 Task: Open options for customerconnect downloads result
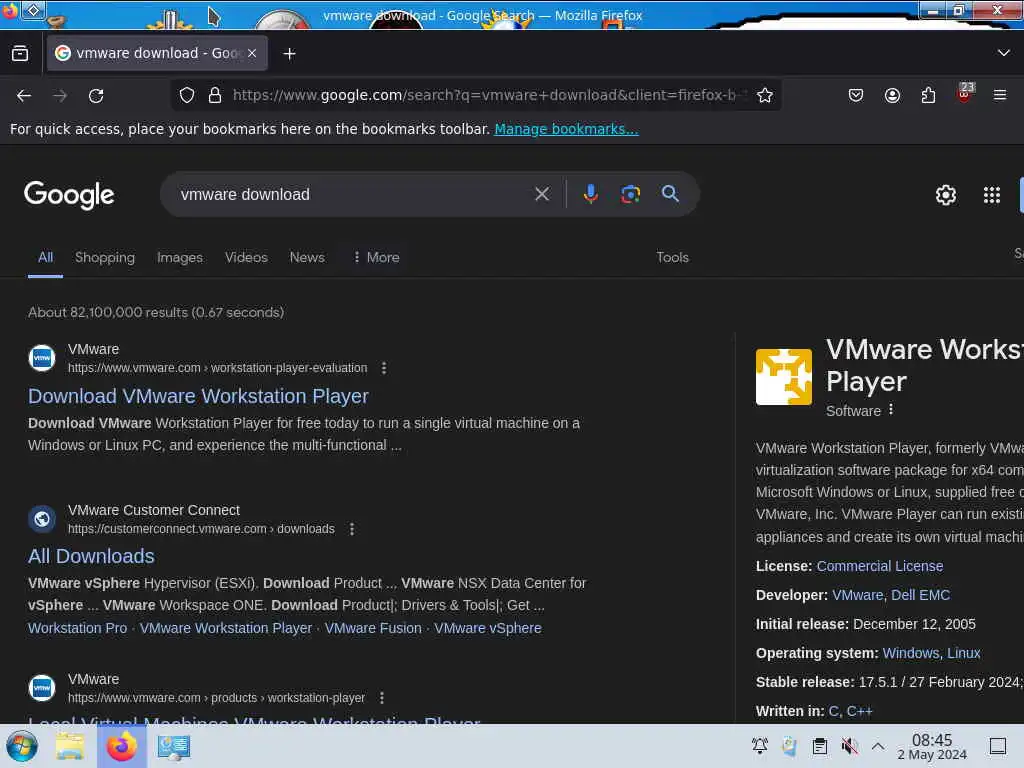pos(351,529)
